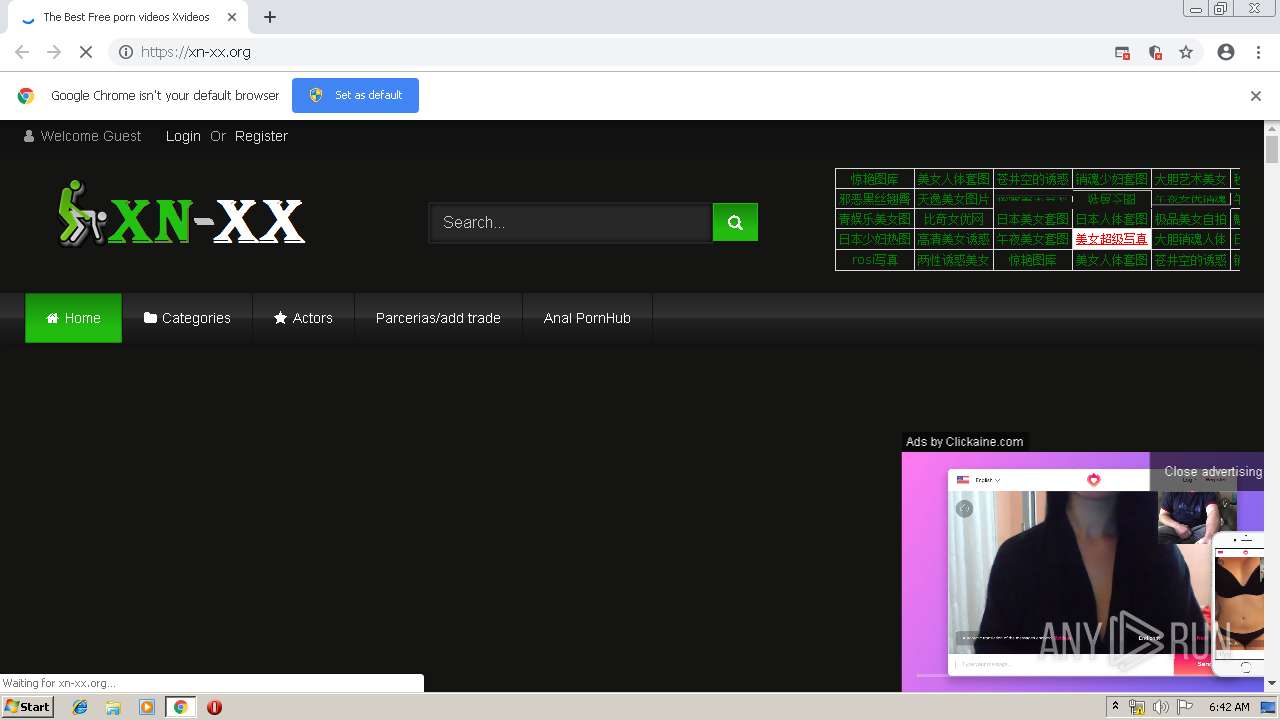
Task: Click the Action Center flag tray icon
Action: click(x=1185, y=707)
